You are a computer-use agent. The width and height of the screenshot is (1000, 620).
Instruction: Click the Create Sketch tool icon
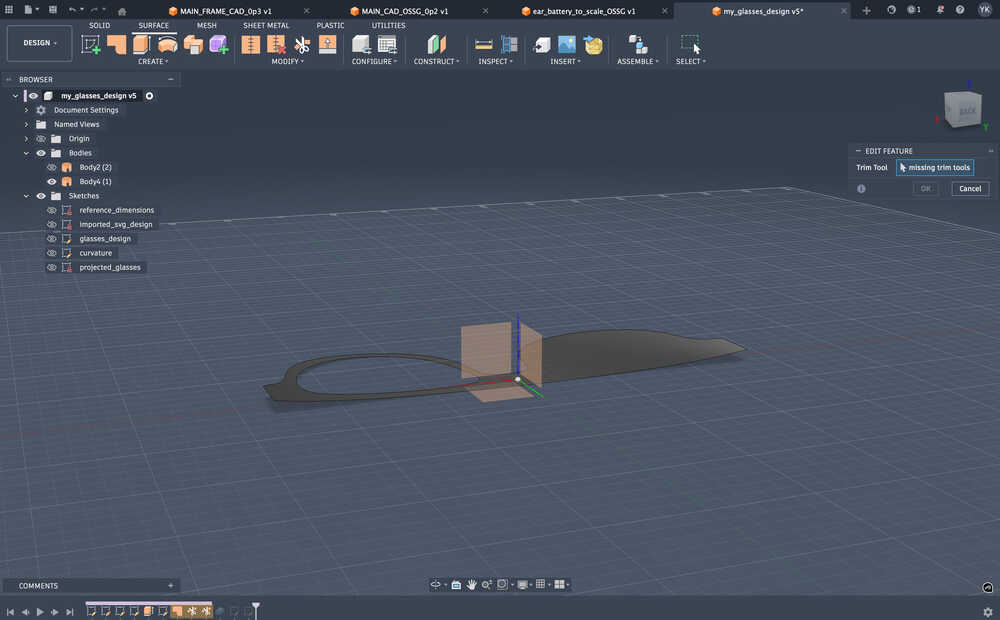click(91, 45)
